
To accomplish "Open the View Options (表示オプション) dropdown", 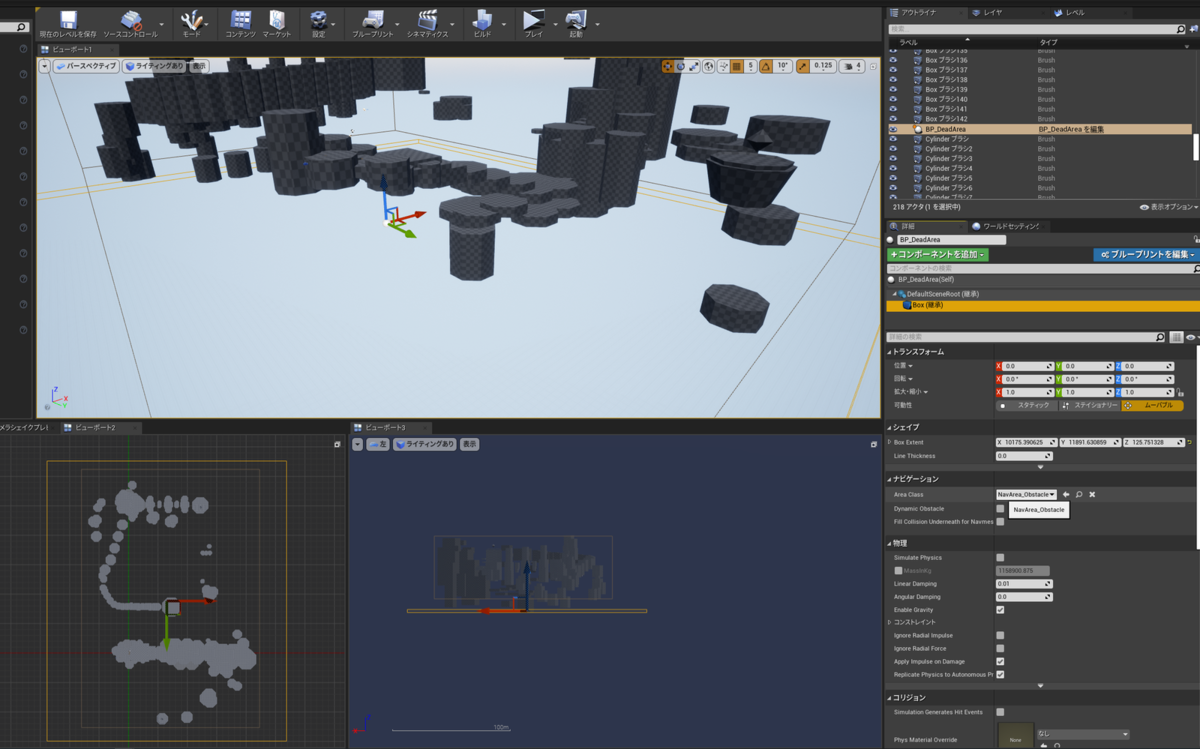I will [1168, 207].
